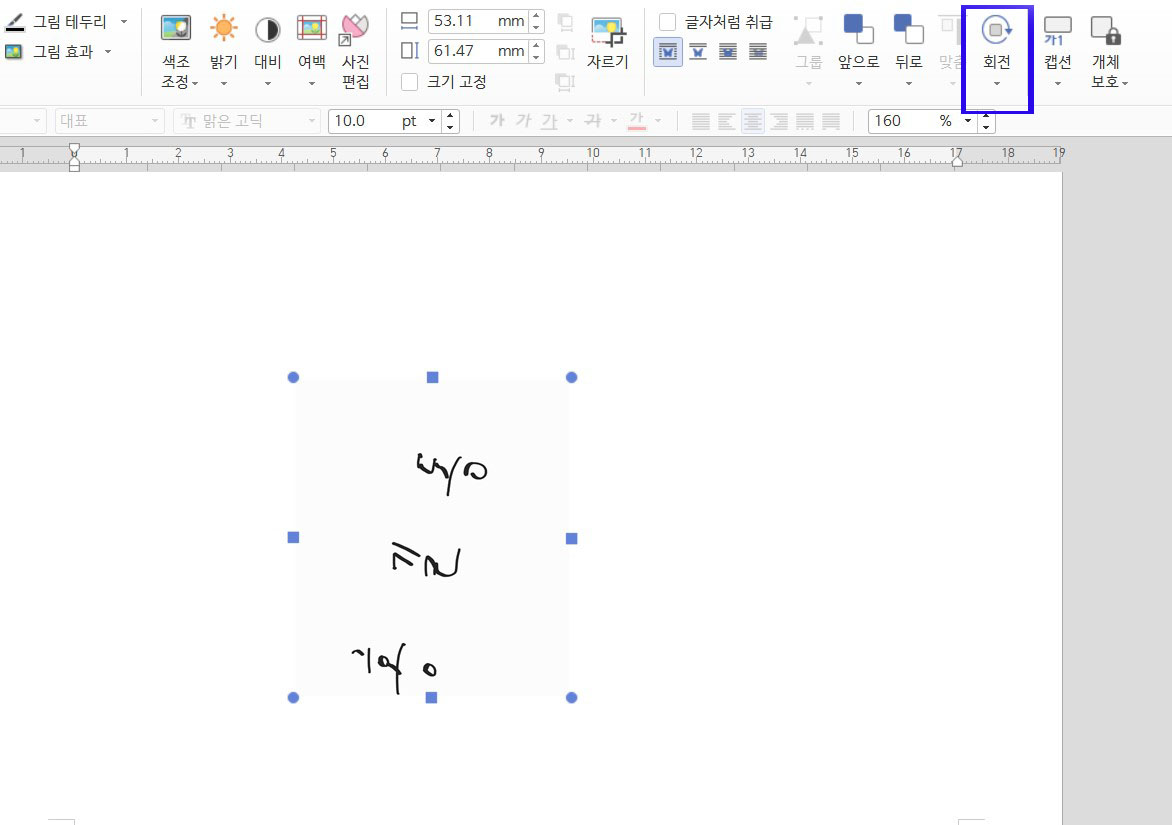This screenshot has width=1172, height=825.
Task: Select the top-and-bottom text wrap option
Action: pyautogui.click(x=698, y=52)
